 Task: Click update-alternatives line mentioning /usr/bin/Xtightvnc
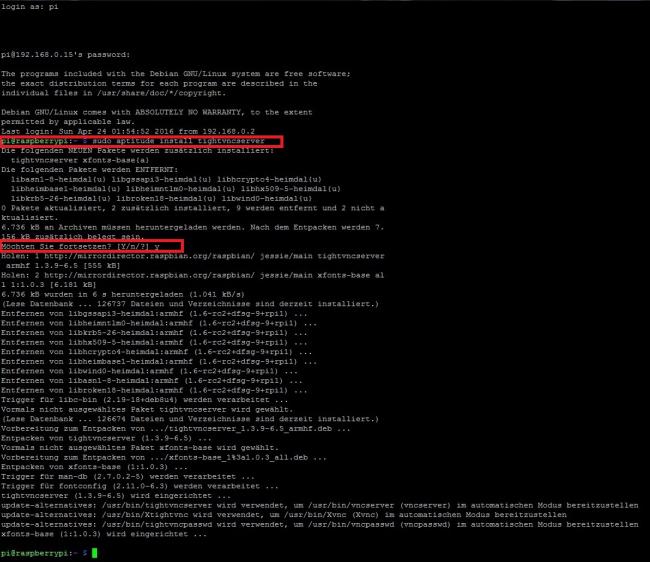click(x=284, y=515)
